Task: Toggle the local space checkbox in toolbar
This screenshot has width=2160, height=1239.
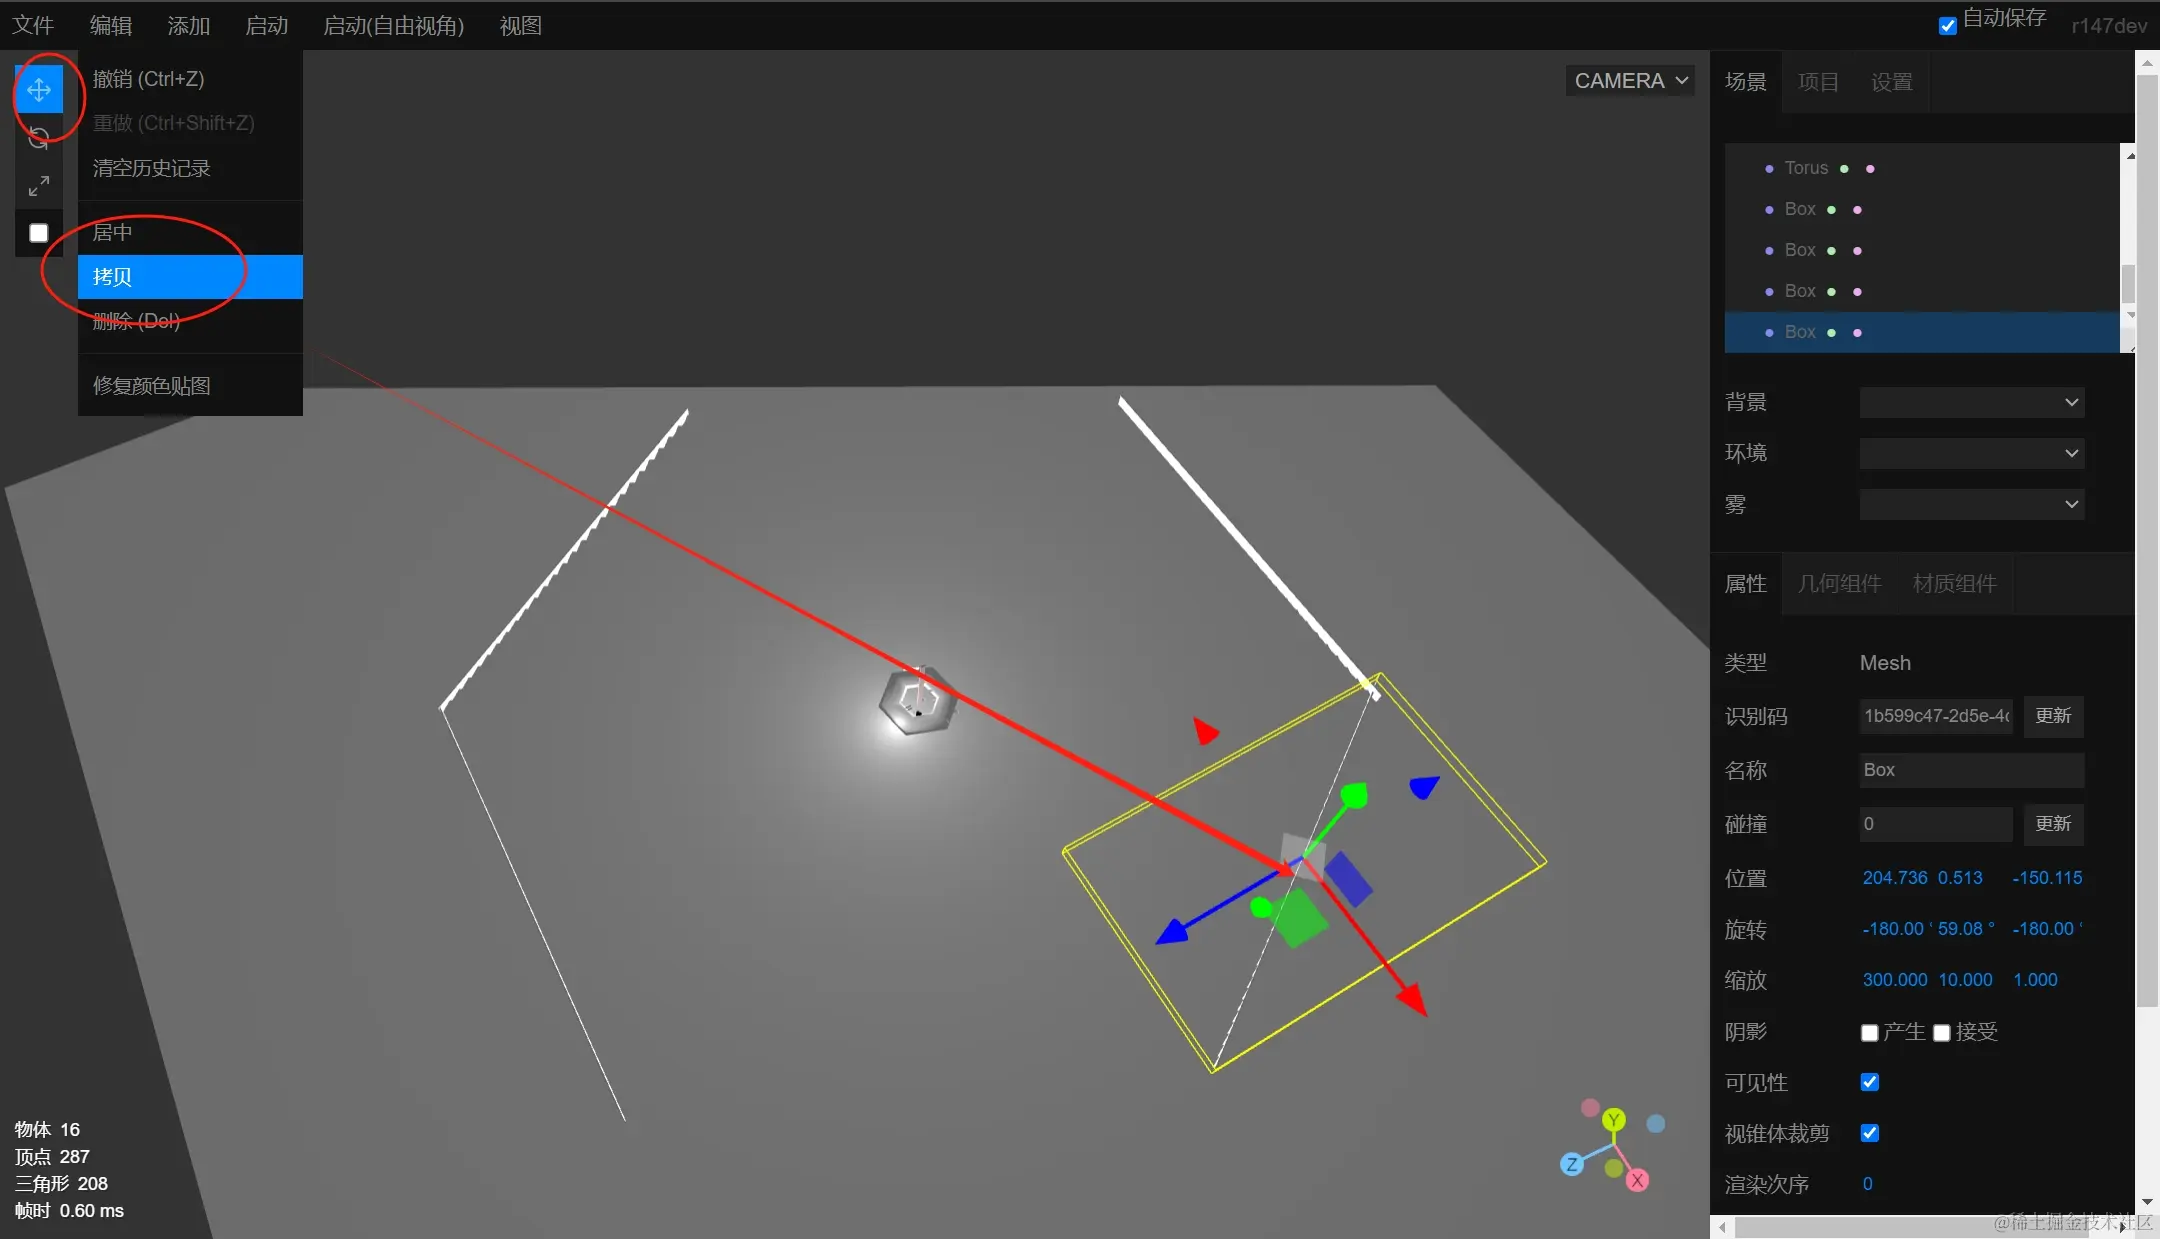Action: [39, 233]
